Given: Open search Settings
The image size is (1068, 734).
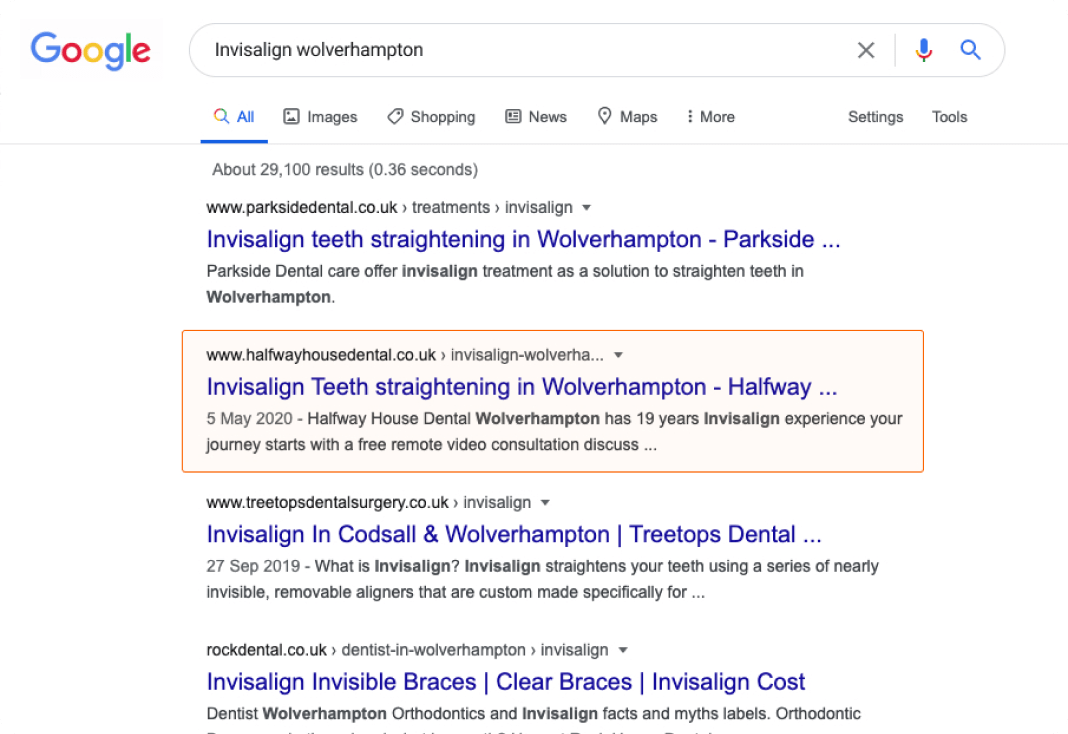Looking at the screenshot, I should point(875,117).
